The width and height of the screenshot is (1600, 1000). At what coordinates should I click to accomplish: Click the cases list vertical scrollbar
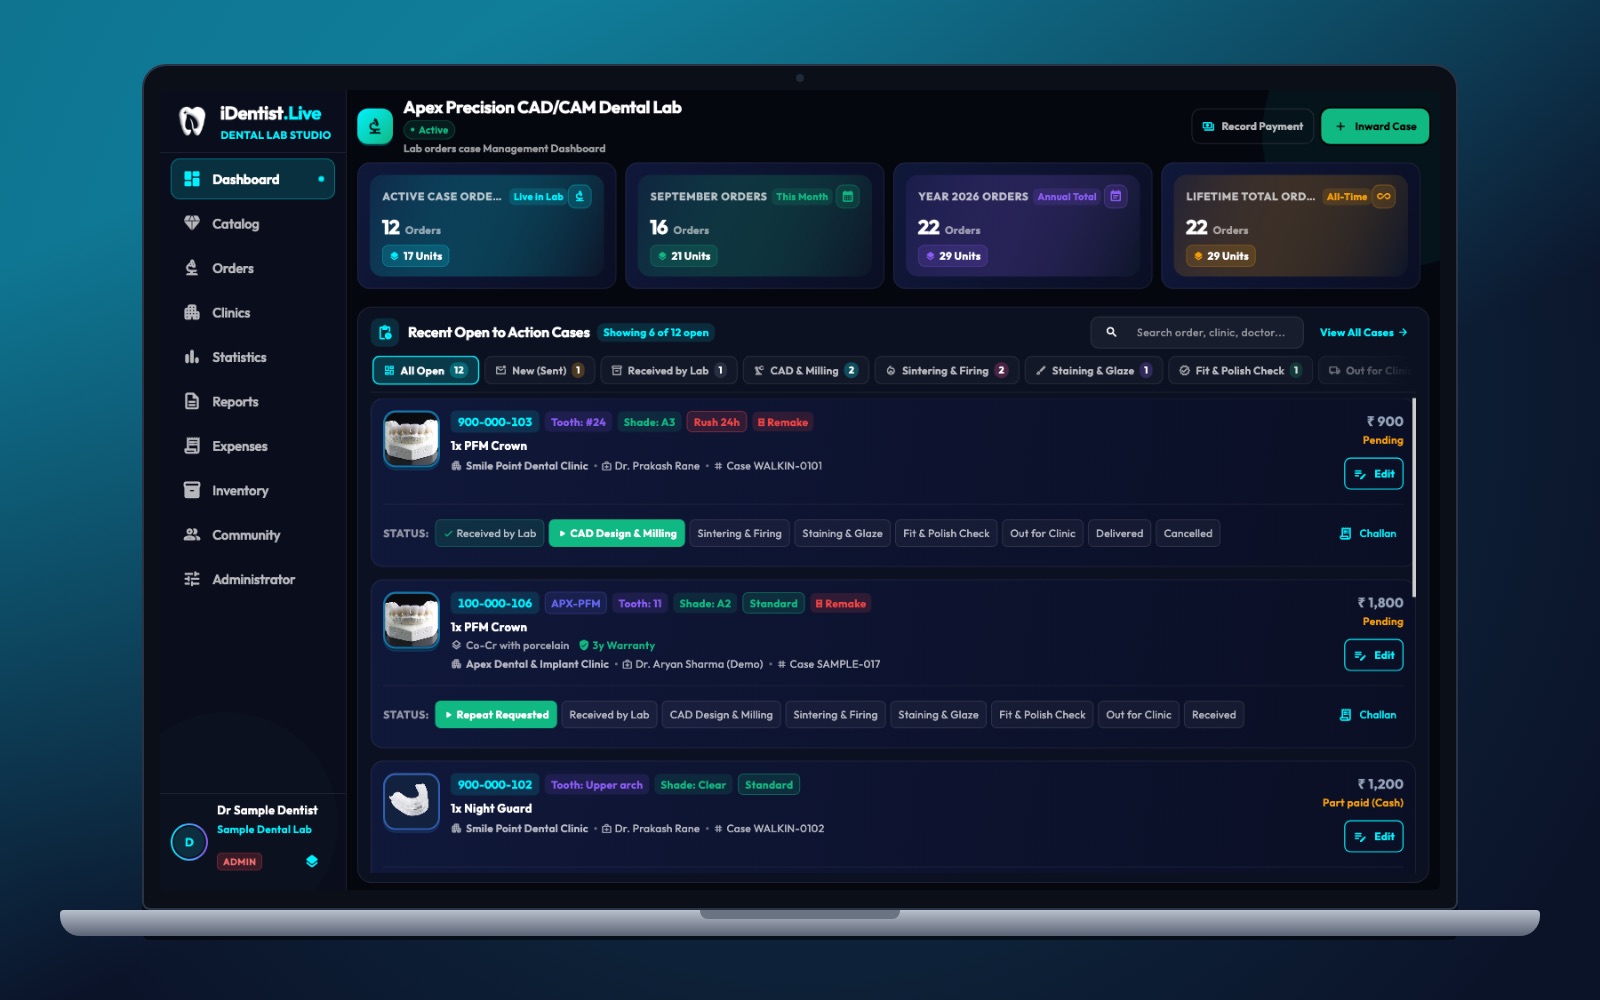[x=1414, y=498]
